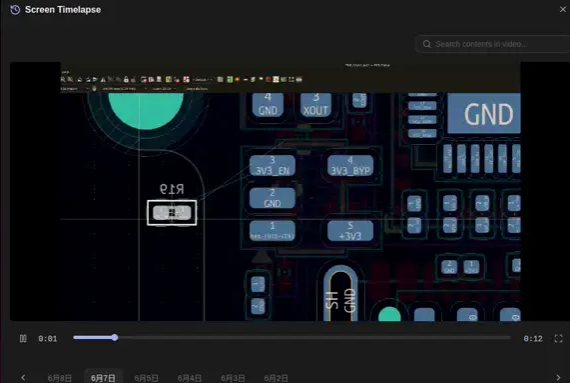The image size is (570, 383).
Task: Select the 6月8日 date tab
Action: click(x=60, y=378)
